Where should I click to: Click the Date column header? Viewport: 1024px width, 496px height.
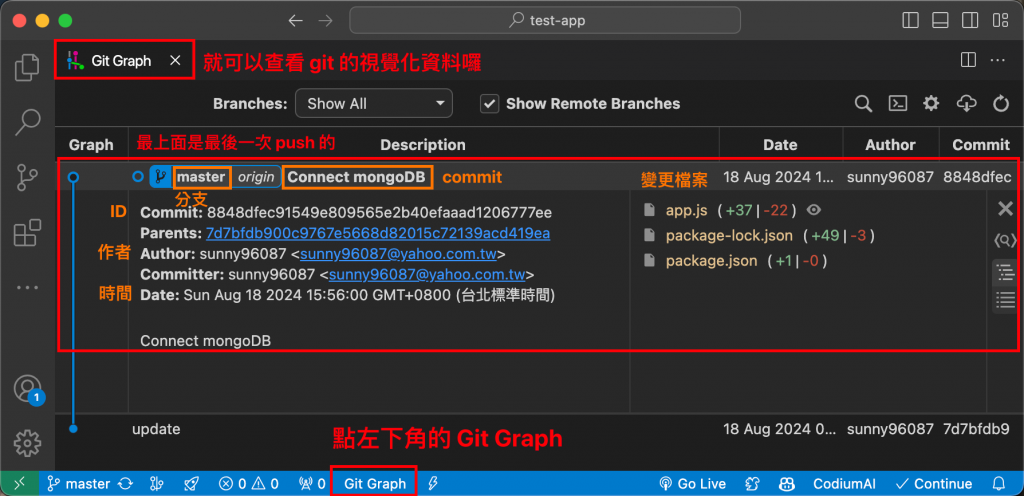pyautogui.click(x=780, y=145)
